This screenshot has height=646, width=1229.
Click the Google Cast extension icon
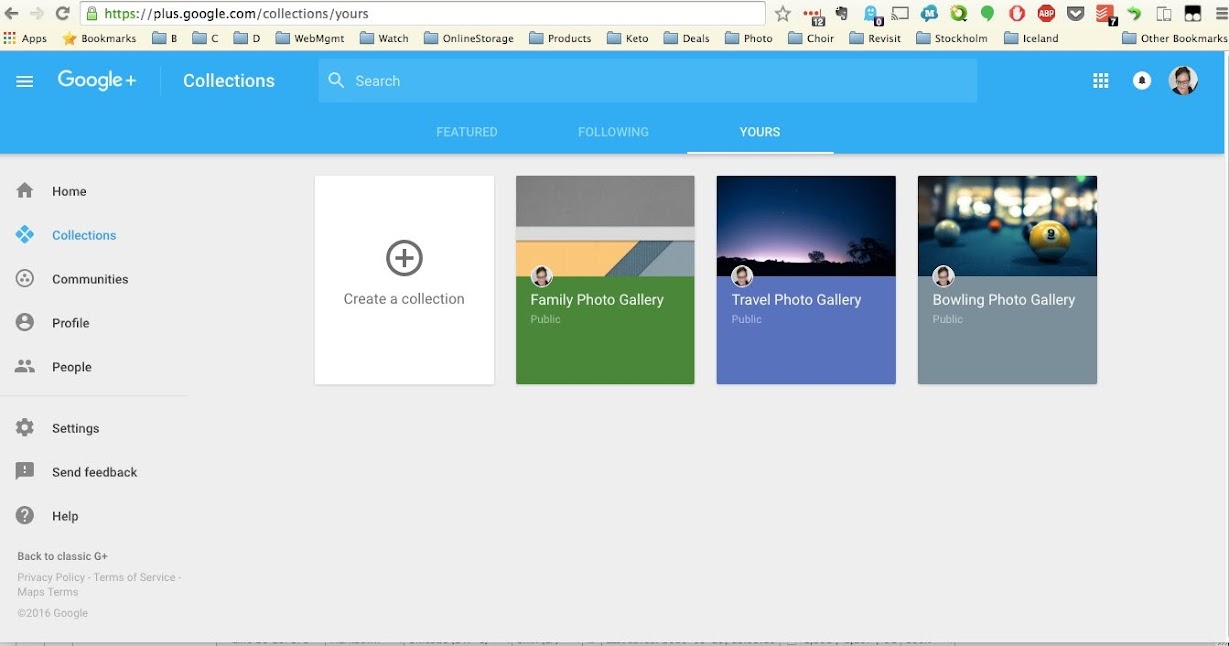pos(901,14)
